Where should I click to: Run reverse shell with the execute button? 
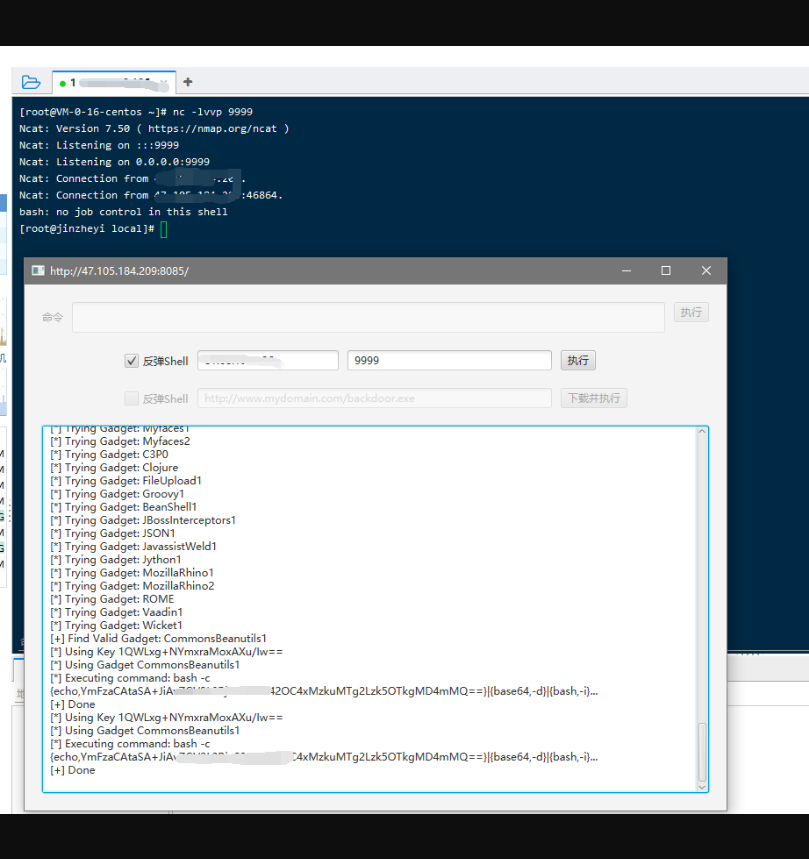coord(578,360)
